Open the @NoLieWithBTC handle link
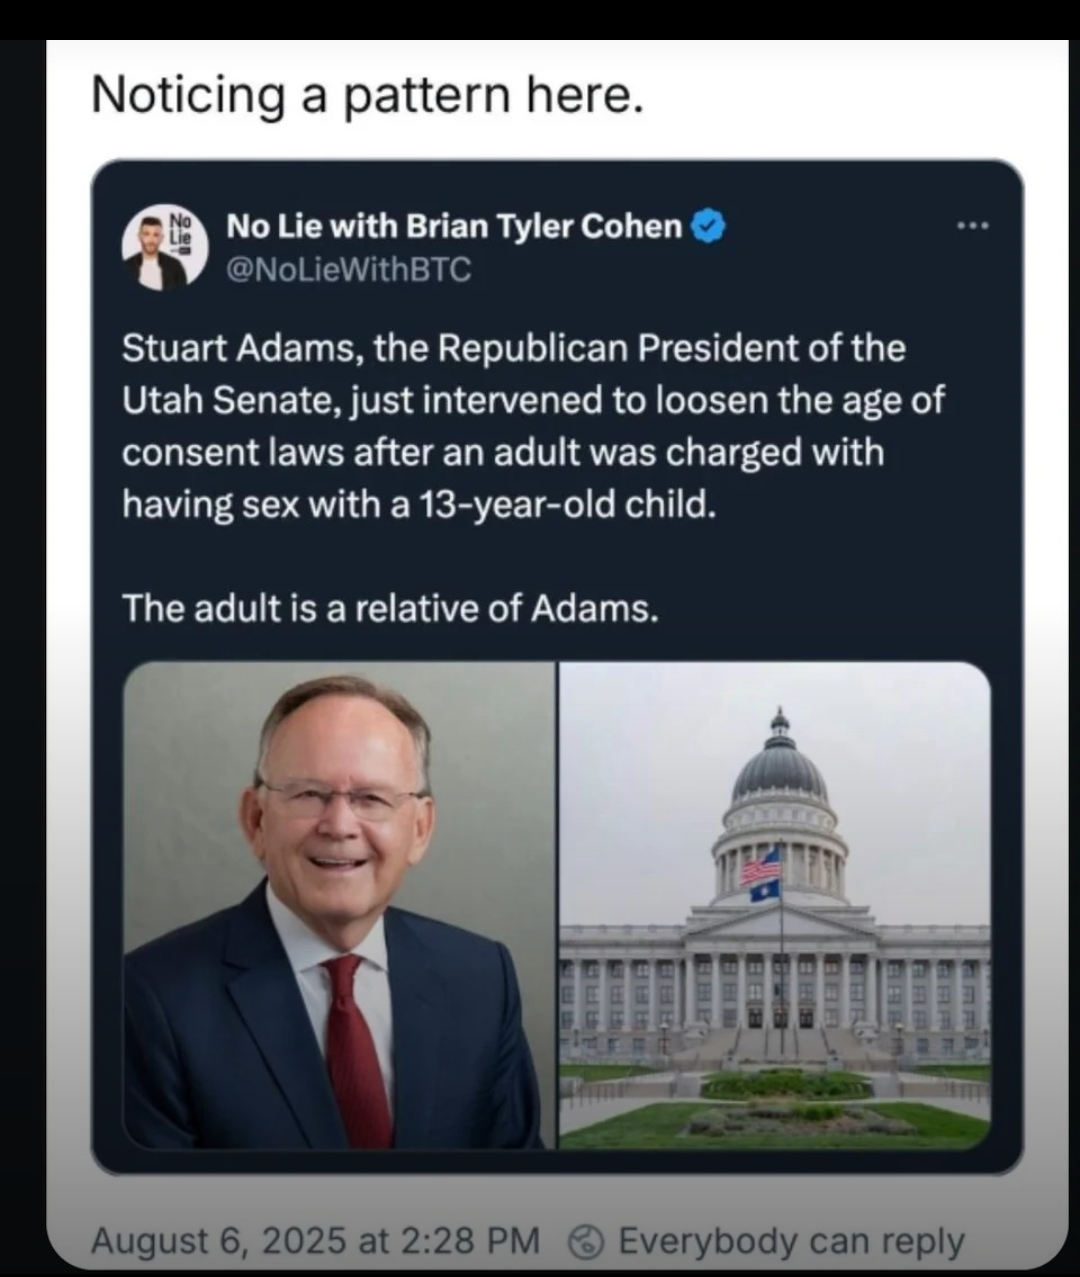This screenshot has height=1277, width=1080. [x=349, y=270]
